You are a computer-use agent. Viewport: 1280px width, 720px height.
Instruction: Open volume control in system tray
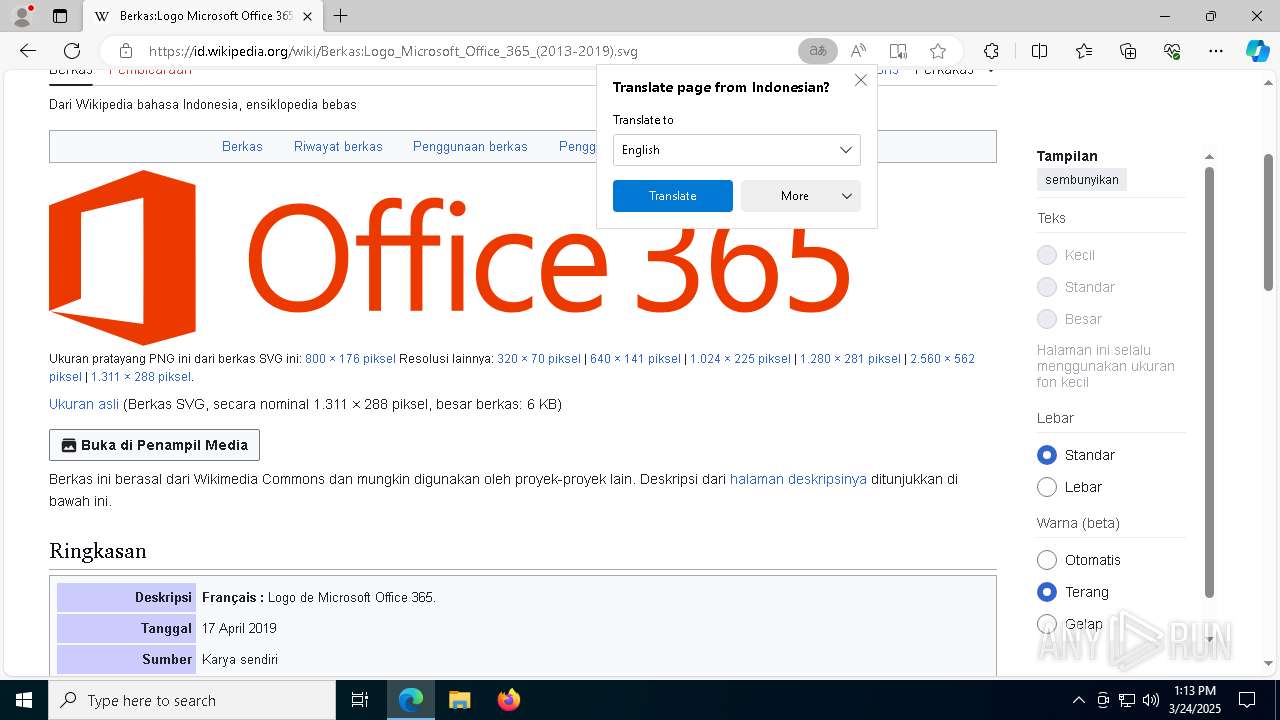(1151, 700)
